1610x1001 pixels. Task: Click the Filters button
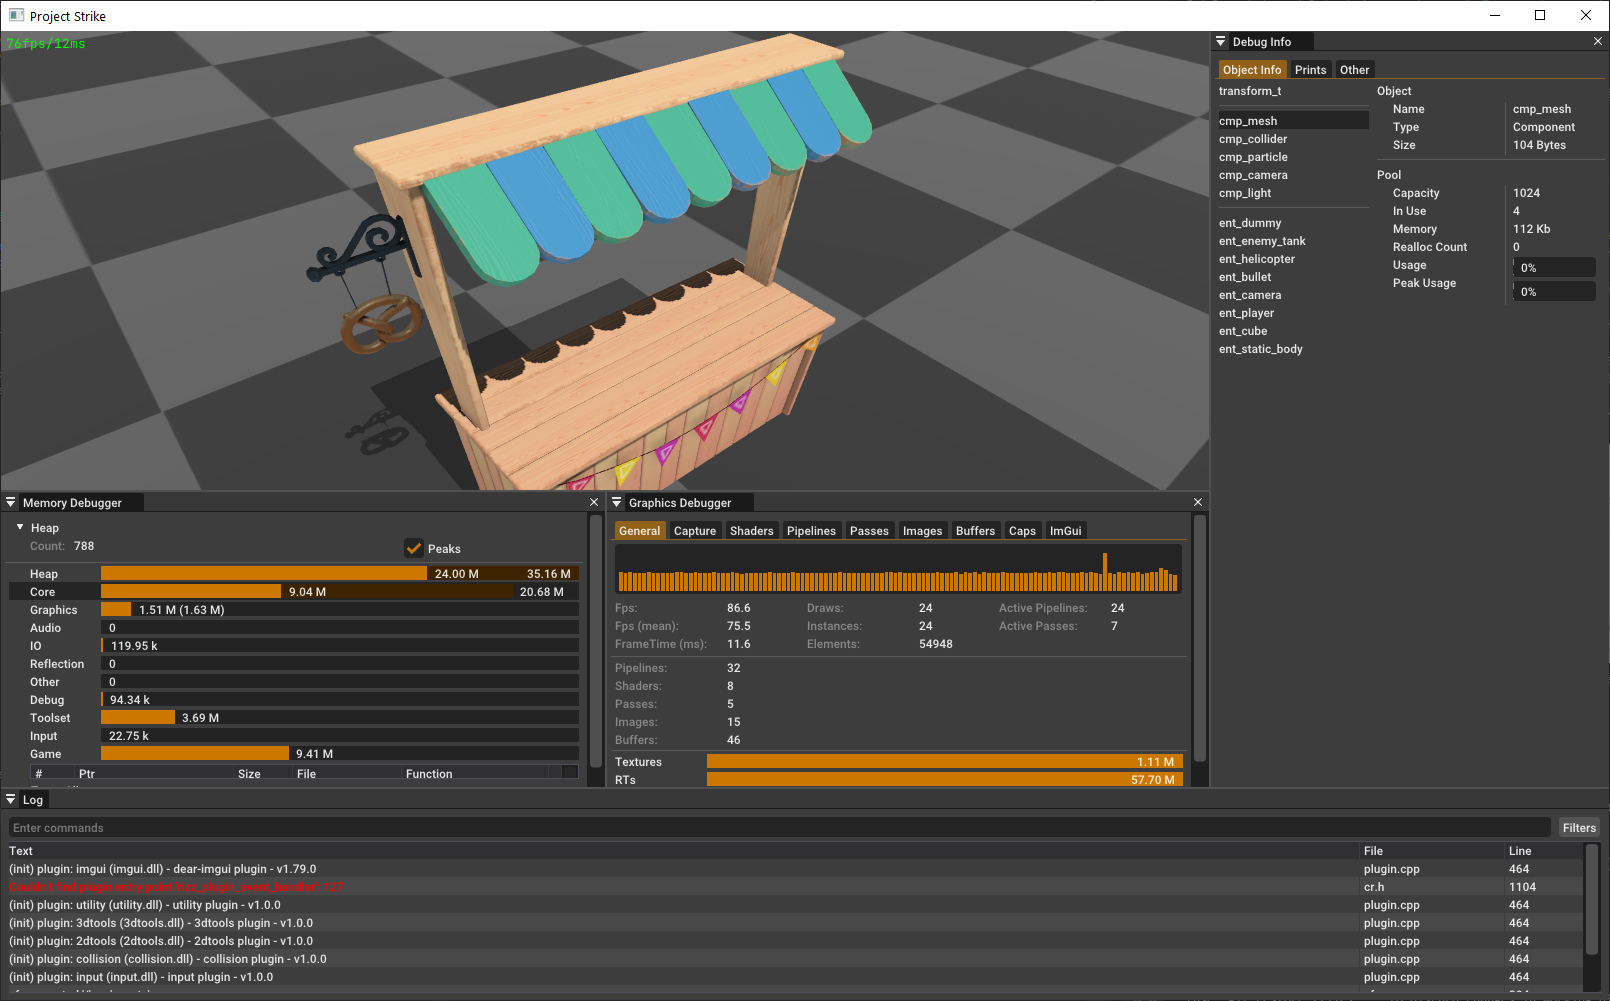[1579, 827]
